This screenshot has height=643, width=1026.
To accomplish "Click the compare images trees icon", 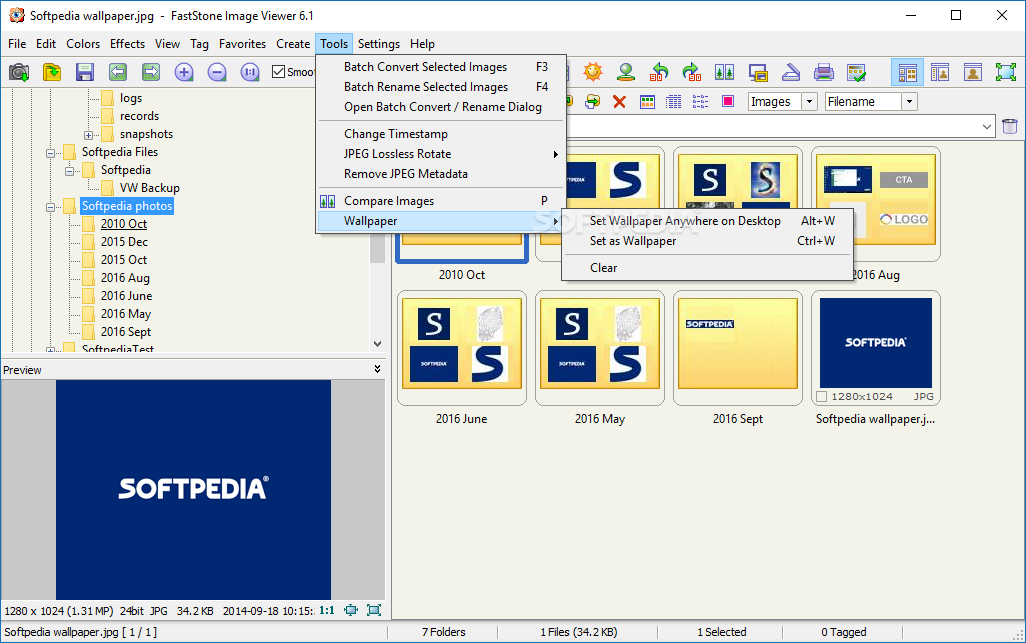I will click(x=724, y=72).
